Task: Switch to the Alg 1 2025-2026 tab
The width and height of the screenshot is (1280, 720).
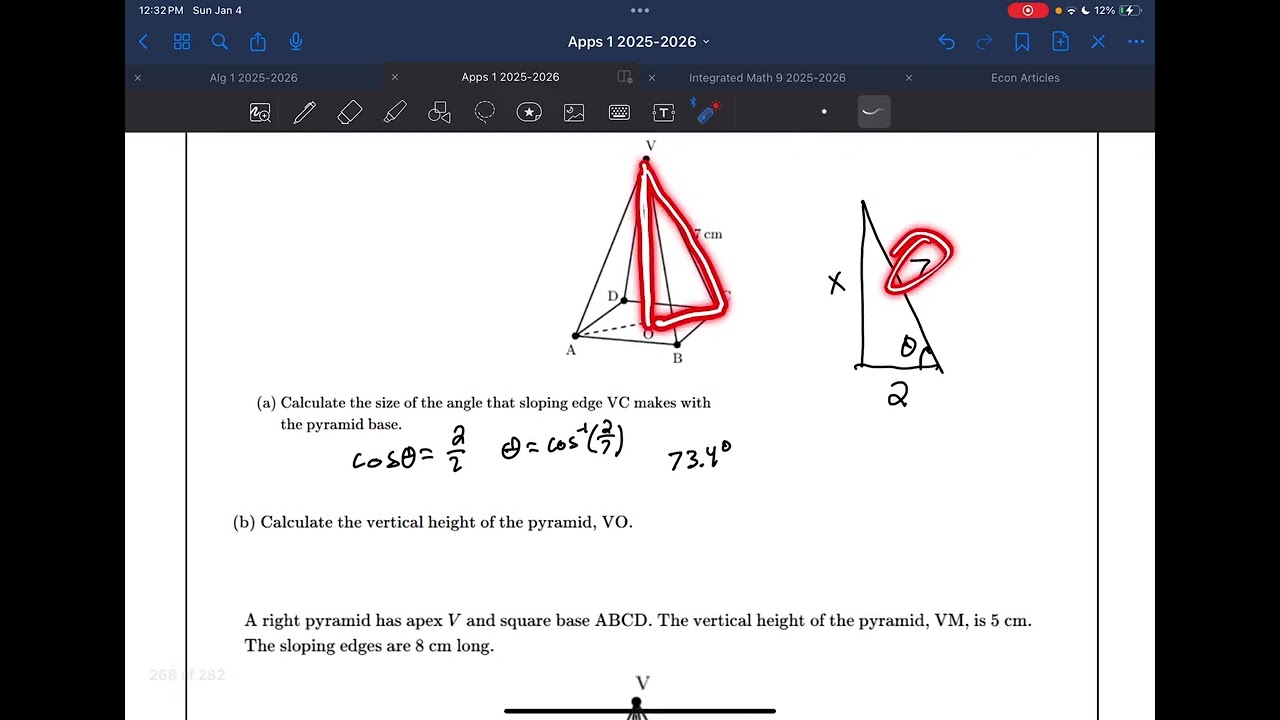Action: [x=253, y=78]
